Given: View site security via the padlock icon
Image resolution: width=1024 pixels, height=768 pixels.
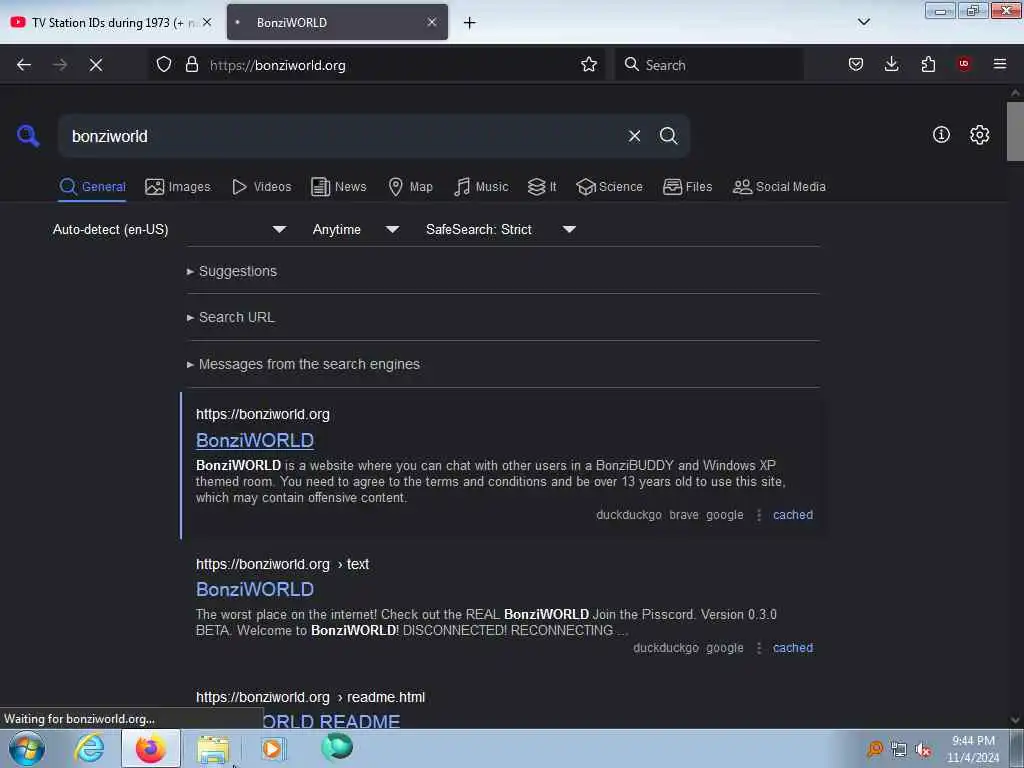Looking at the screenshot, I should tap(191, 65).
